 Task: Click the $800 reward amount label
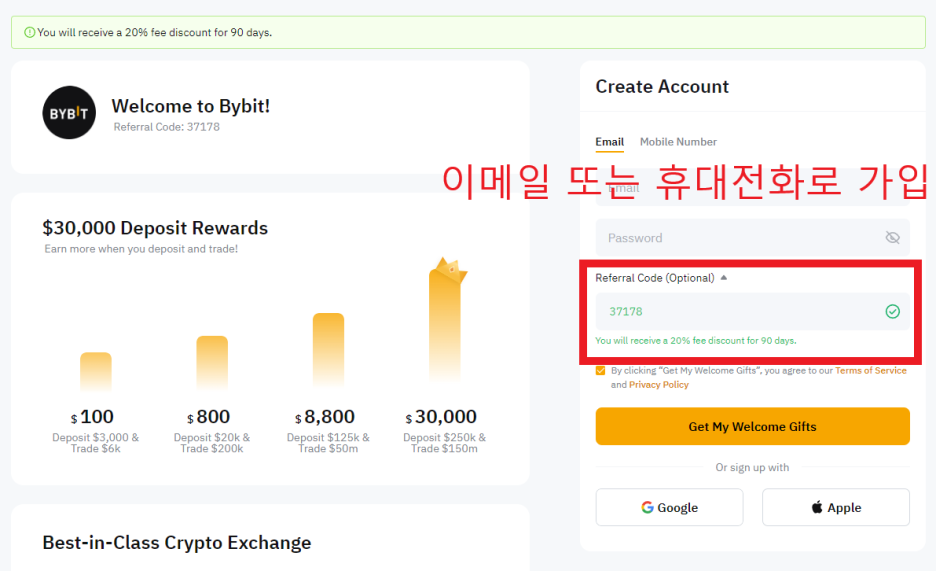coord(208,416)
